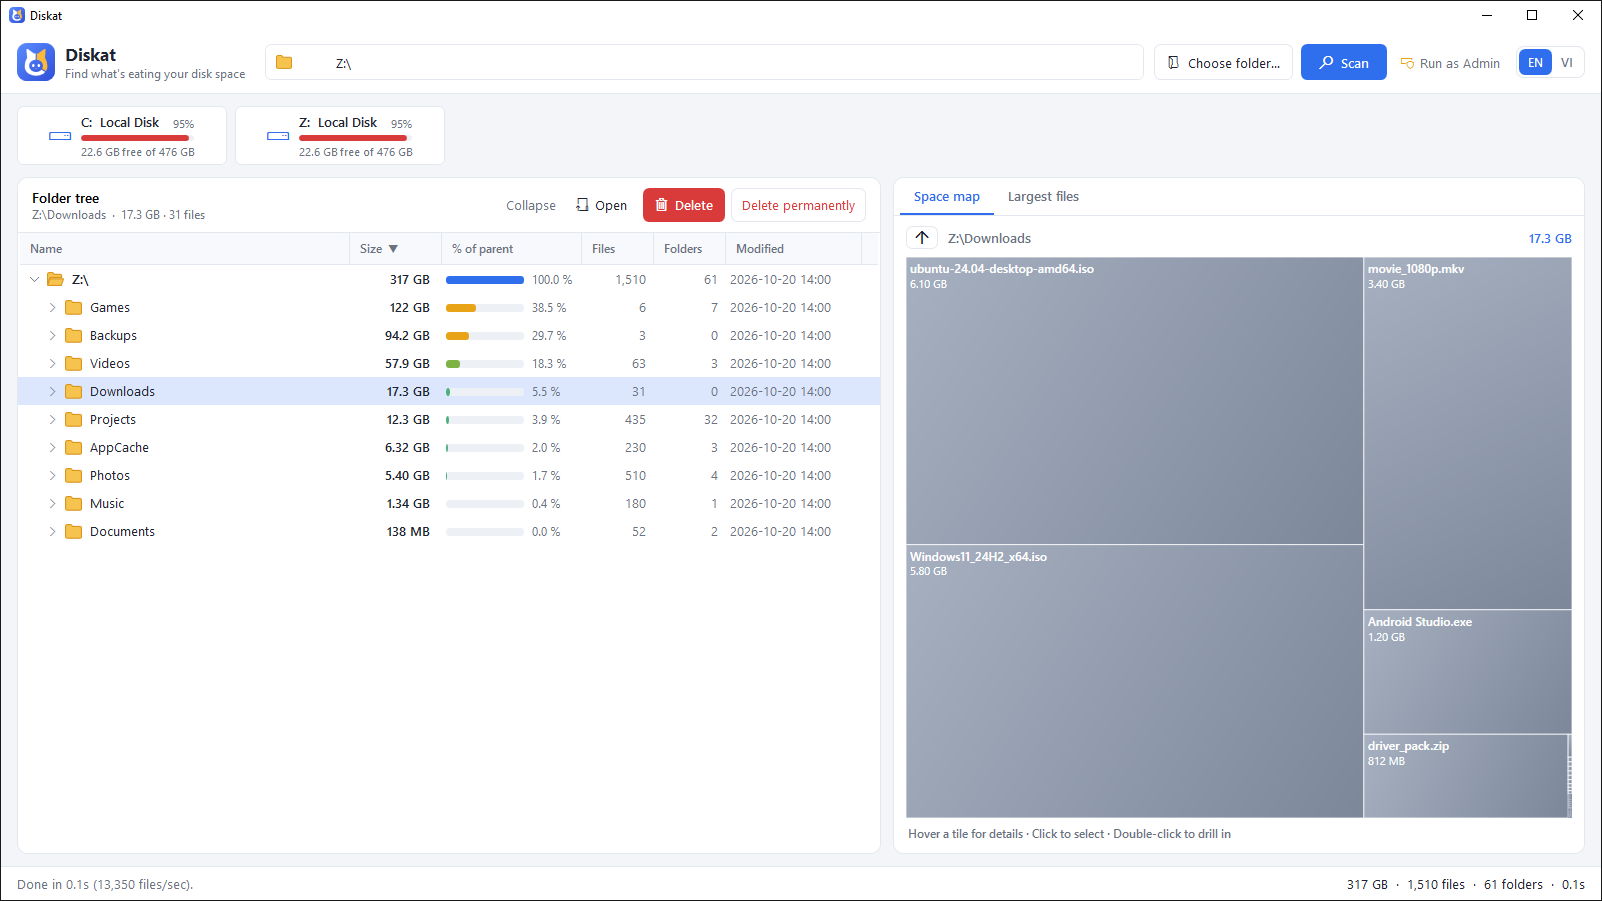Sort by the Modified column header
Viewport: 1602px width, 901px height.
[x=793, y=248]
